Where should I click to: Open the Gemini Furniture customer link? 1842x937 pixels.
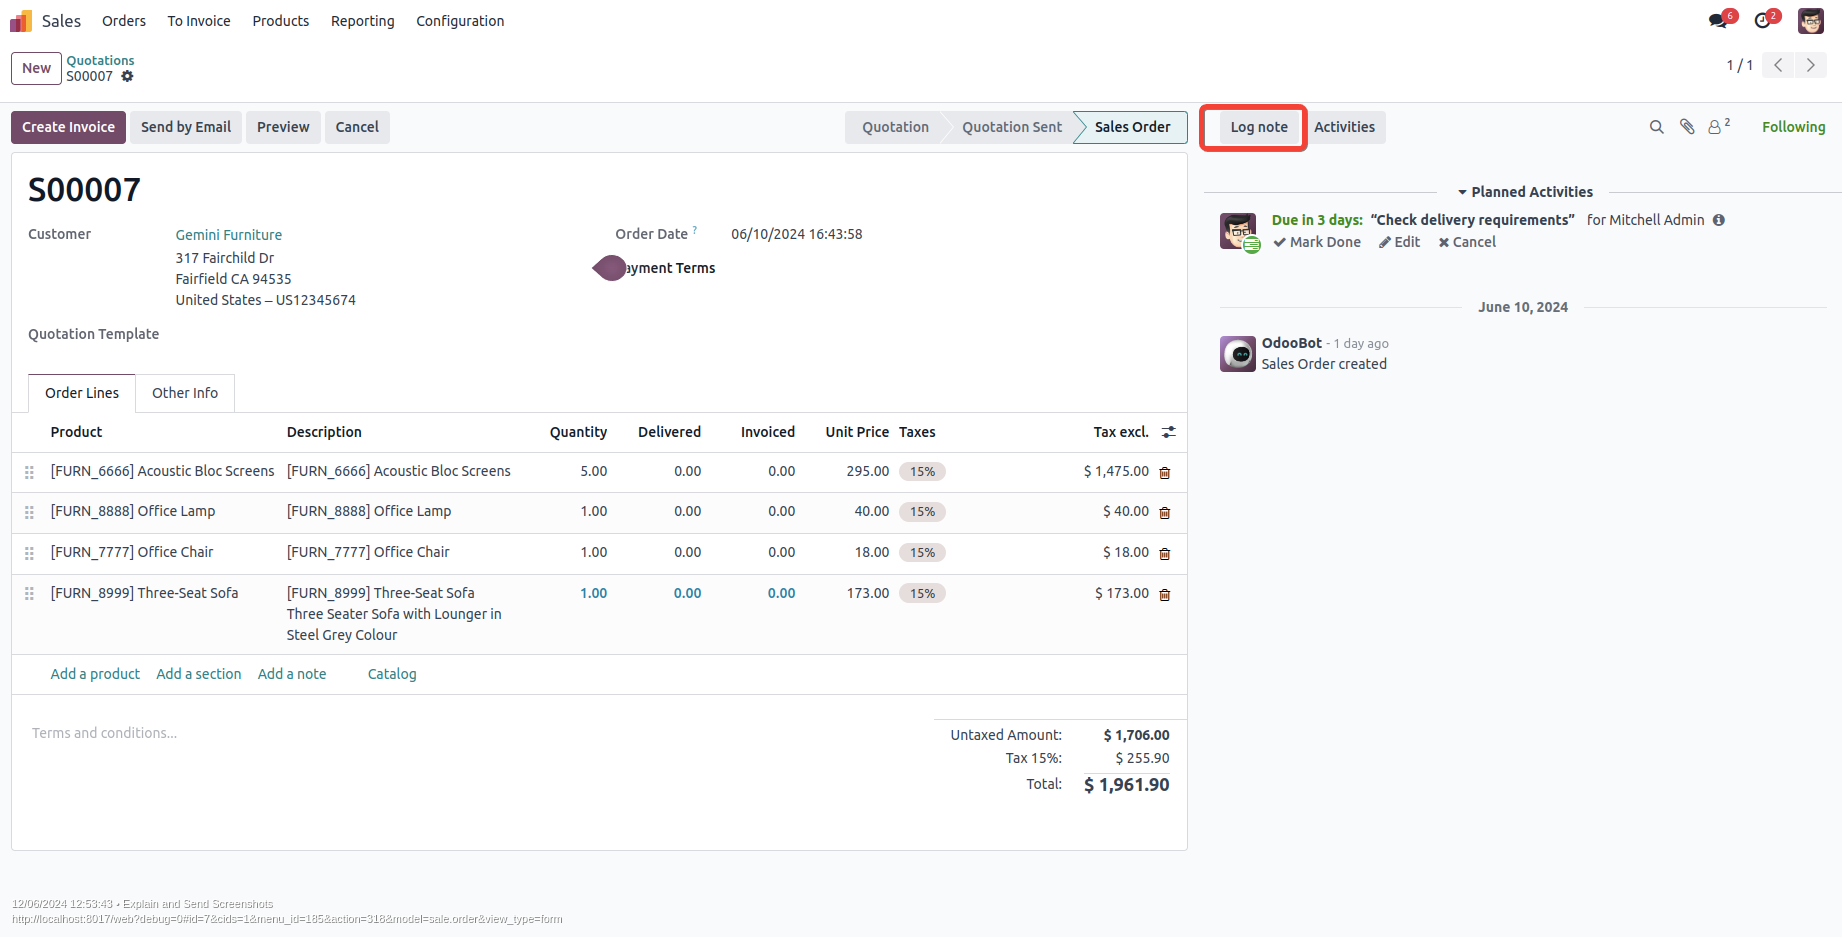[229, 235]
